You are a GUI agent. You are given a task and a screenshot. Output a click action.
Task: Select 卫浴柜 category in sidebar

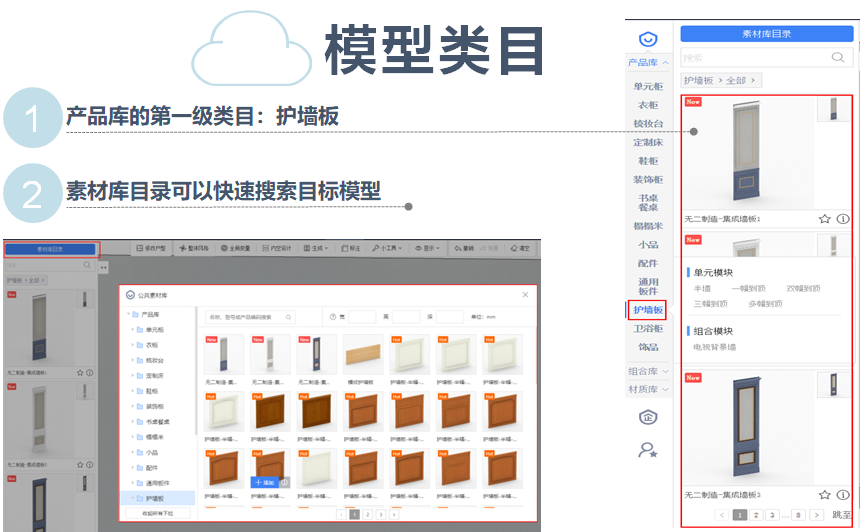point(648,328)
